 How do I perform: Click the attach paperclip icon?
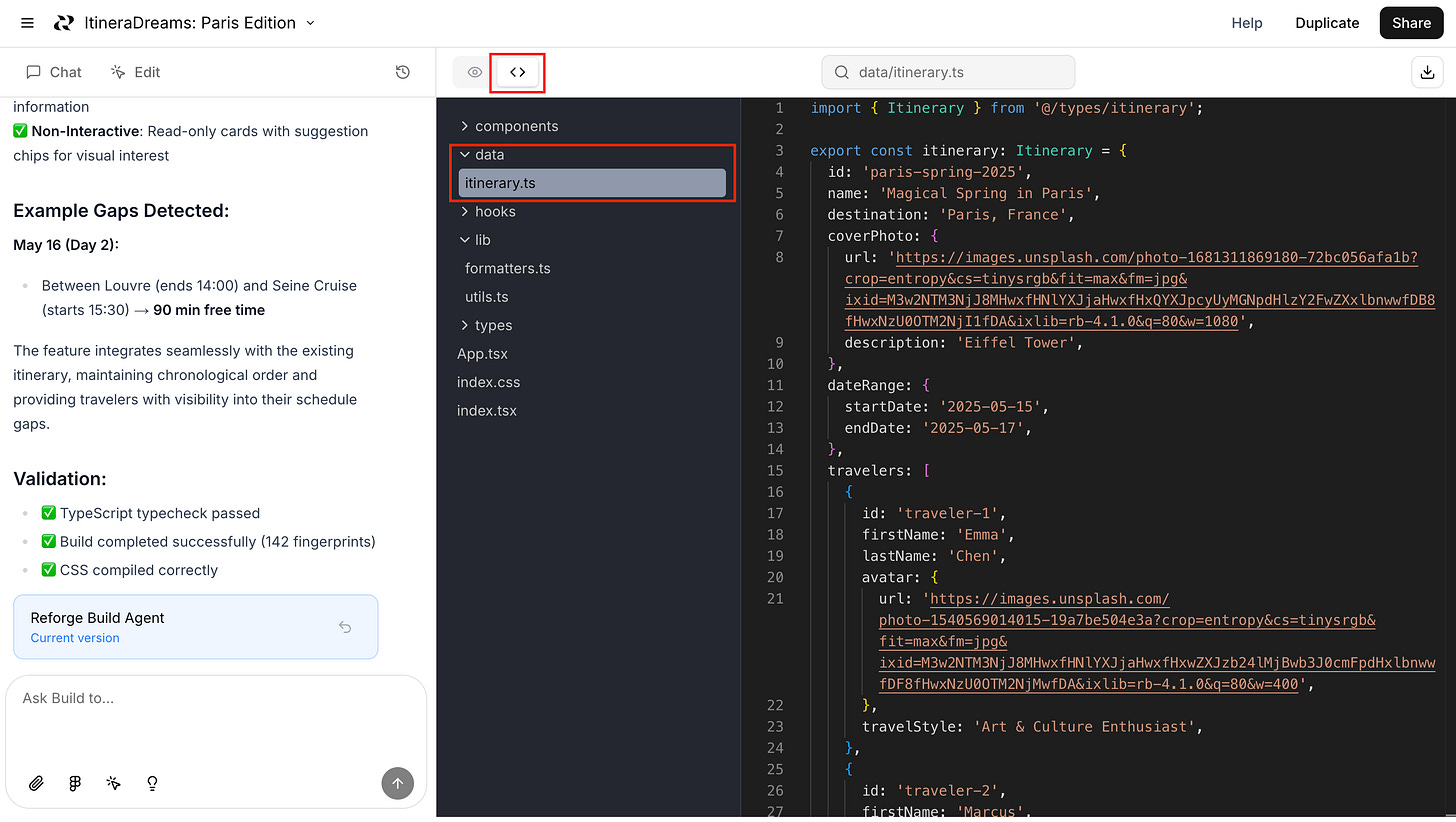pos(36,783)
